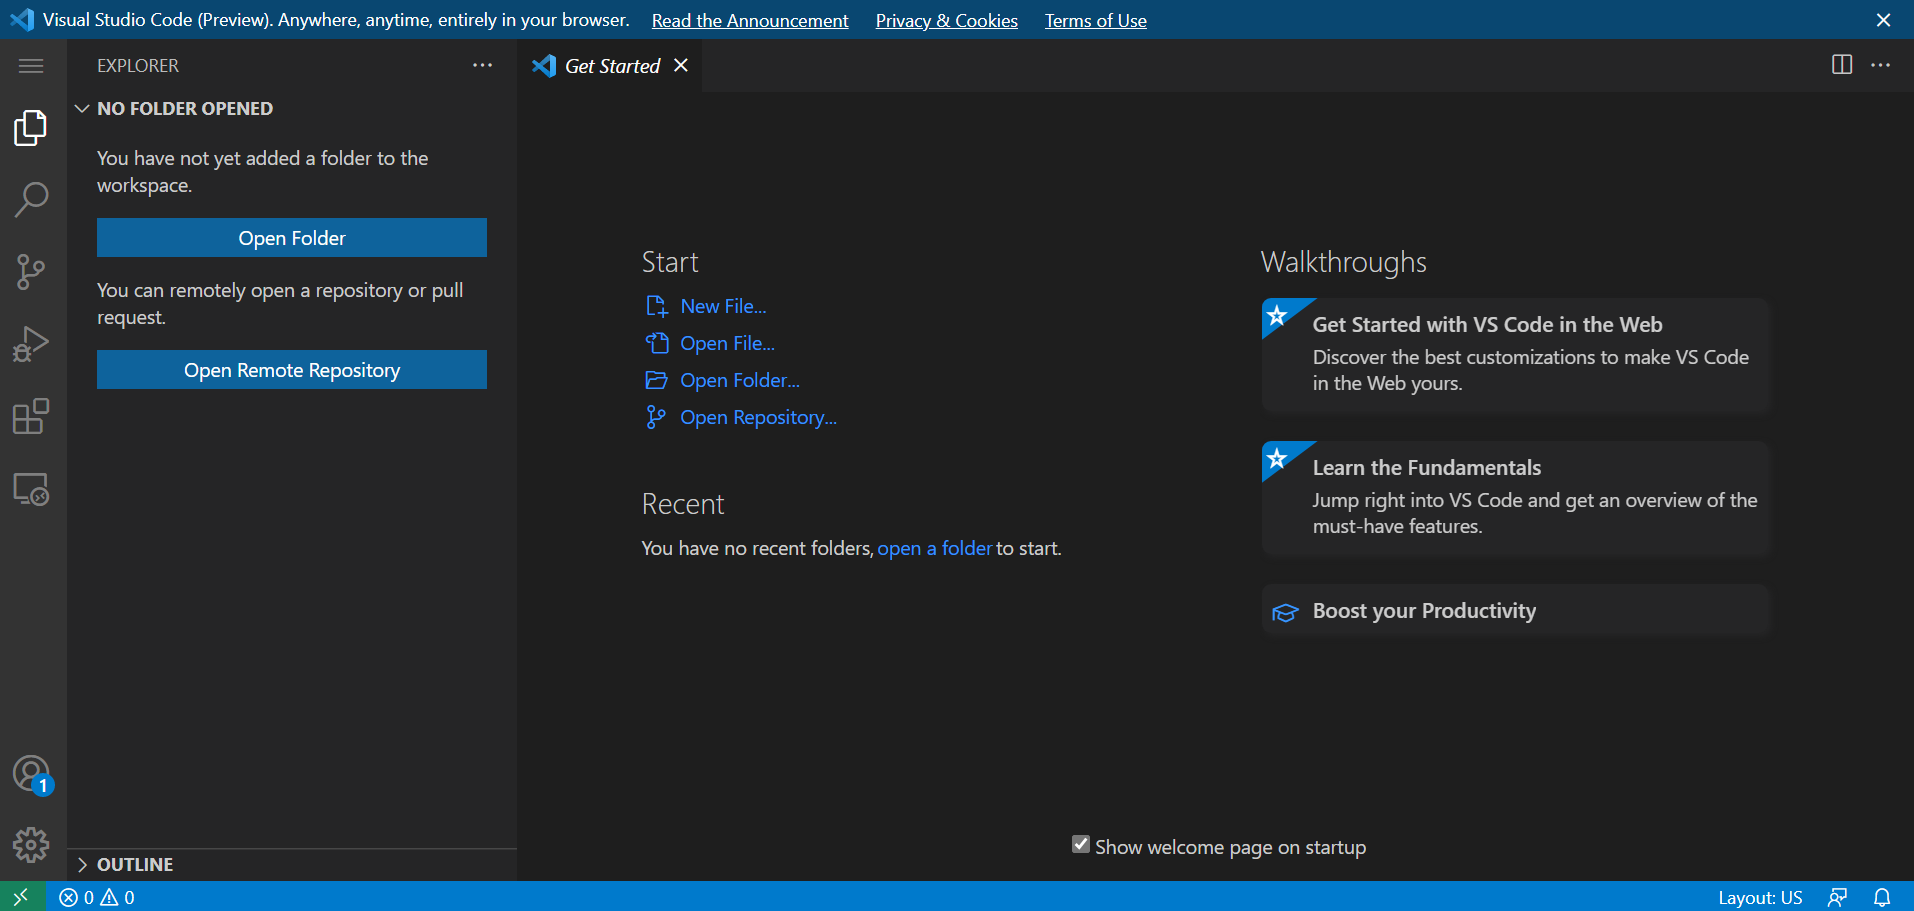The image size is (1914, 911).
Task: Click the Open Remote Repository button
Action: tap(292, 370)
